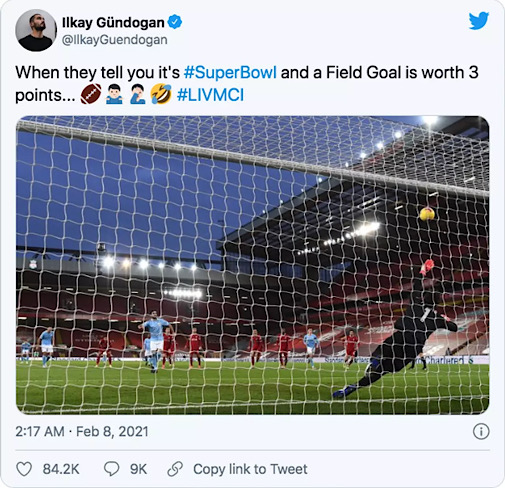This screenshot has width=505, height=488.
Task: Like the tweet with heart icon
Action: pos(24,469)
